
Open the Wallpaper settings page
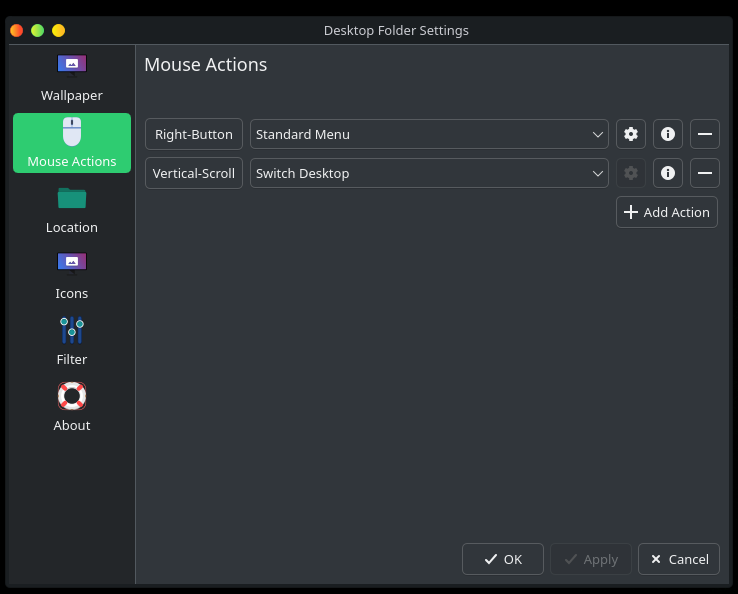point(71,78)
